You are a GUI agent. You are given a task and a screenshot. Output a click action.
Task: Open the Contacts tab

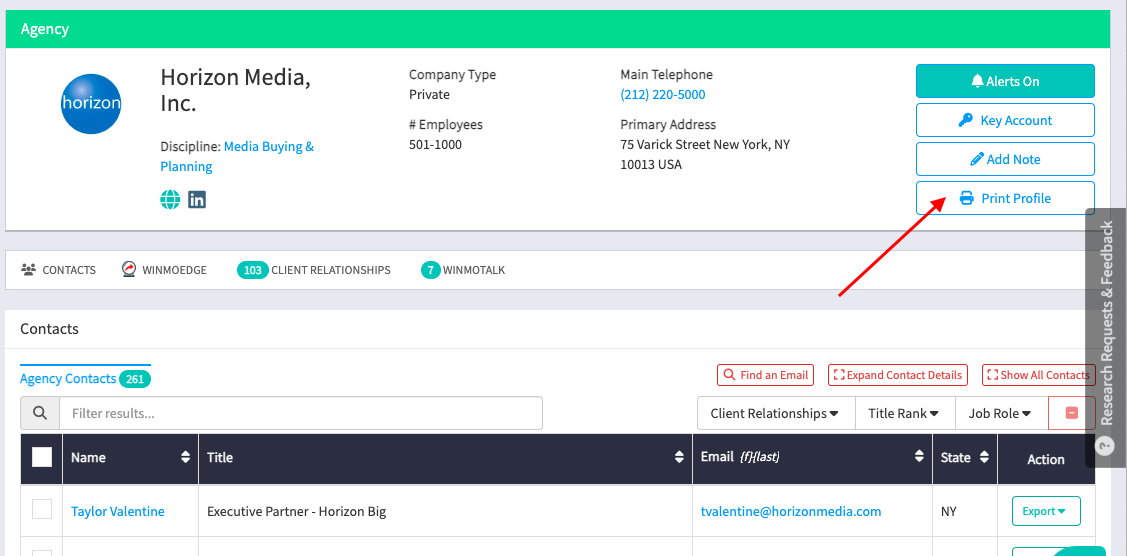click(58, 270)
